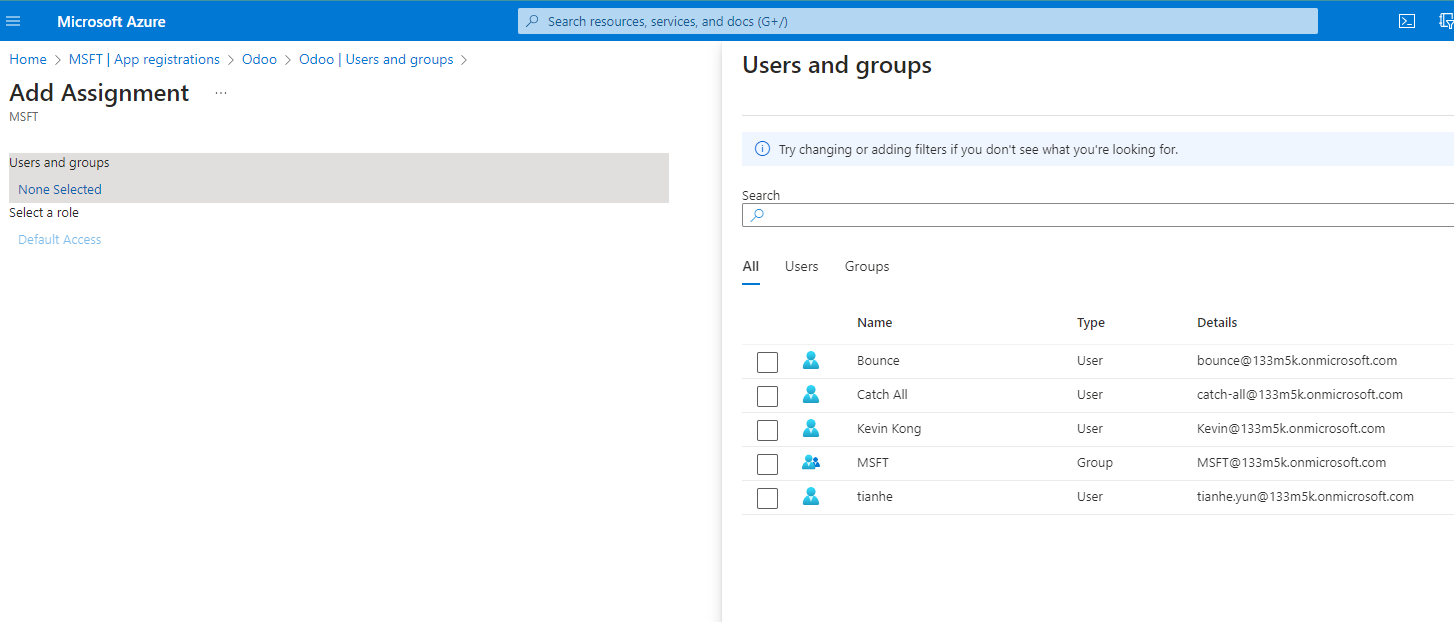Tick the tianhe user checkbox
The width and height of the screenshot is (1454, 622).
point(767,498)
